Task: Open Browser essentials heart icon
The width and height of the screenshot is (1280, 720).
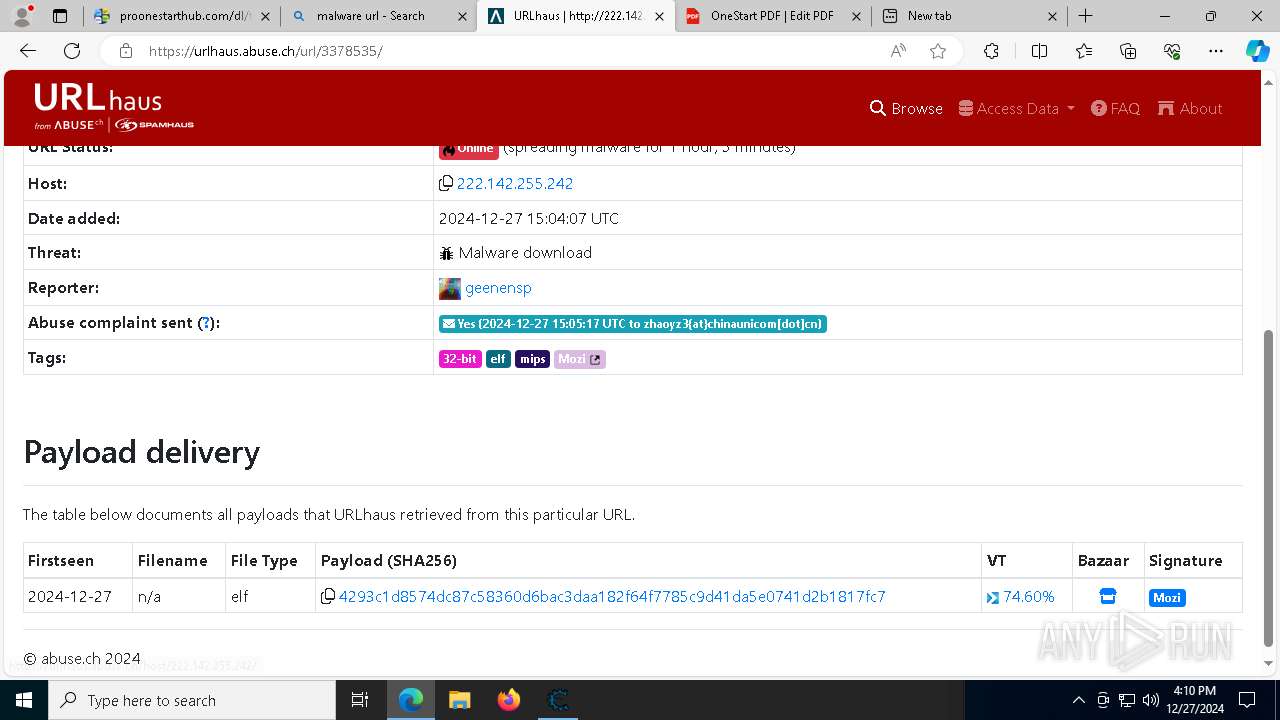Action: [x=1173, y=51]
